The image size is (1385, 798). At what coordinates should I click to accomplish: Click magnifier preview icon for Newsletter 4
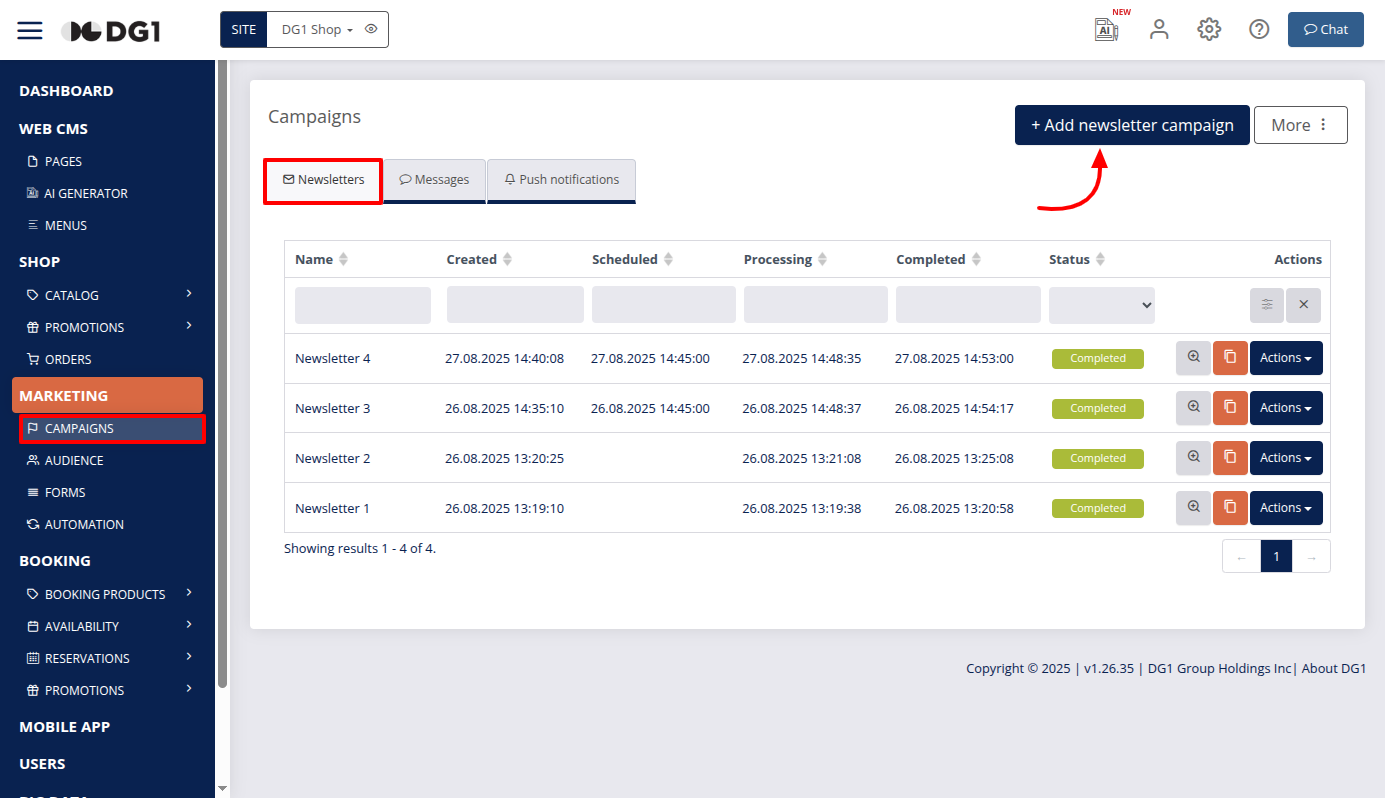1193,358
